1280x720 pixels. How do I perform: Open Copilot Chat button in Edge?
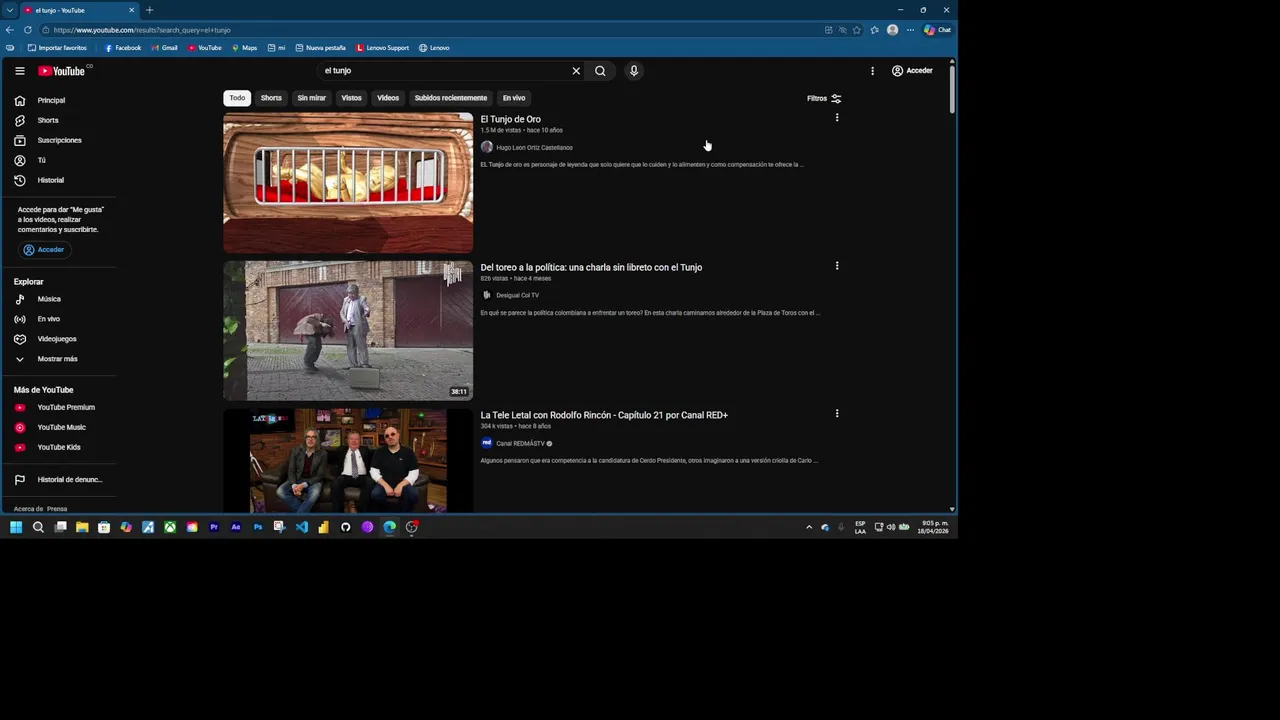[x=938, y=30]
